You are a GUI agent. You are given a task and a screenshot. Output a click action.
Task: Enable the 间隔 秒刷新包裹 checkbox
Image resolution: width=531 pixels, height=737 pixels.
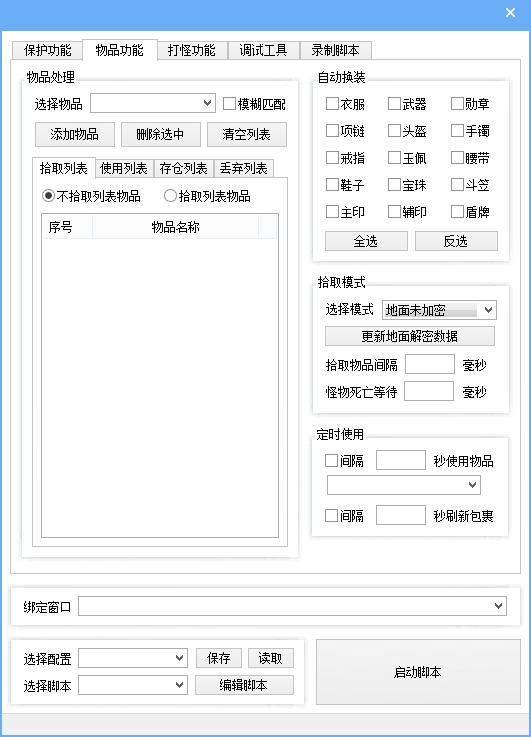(331, 516)
